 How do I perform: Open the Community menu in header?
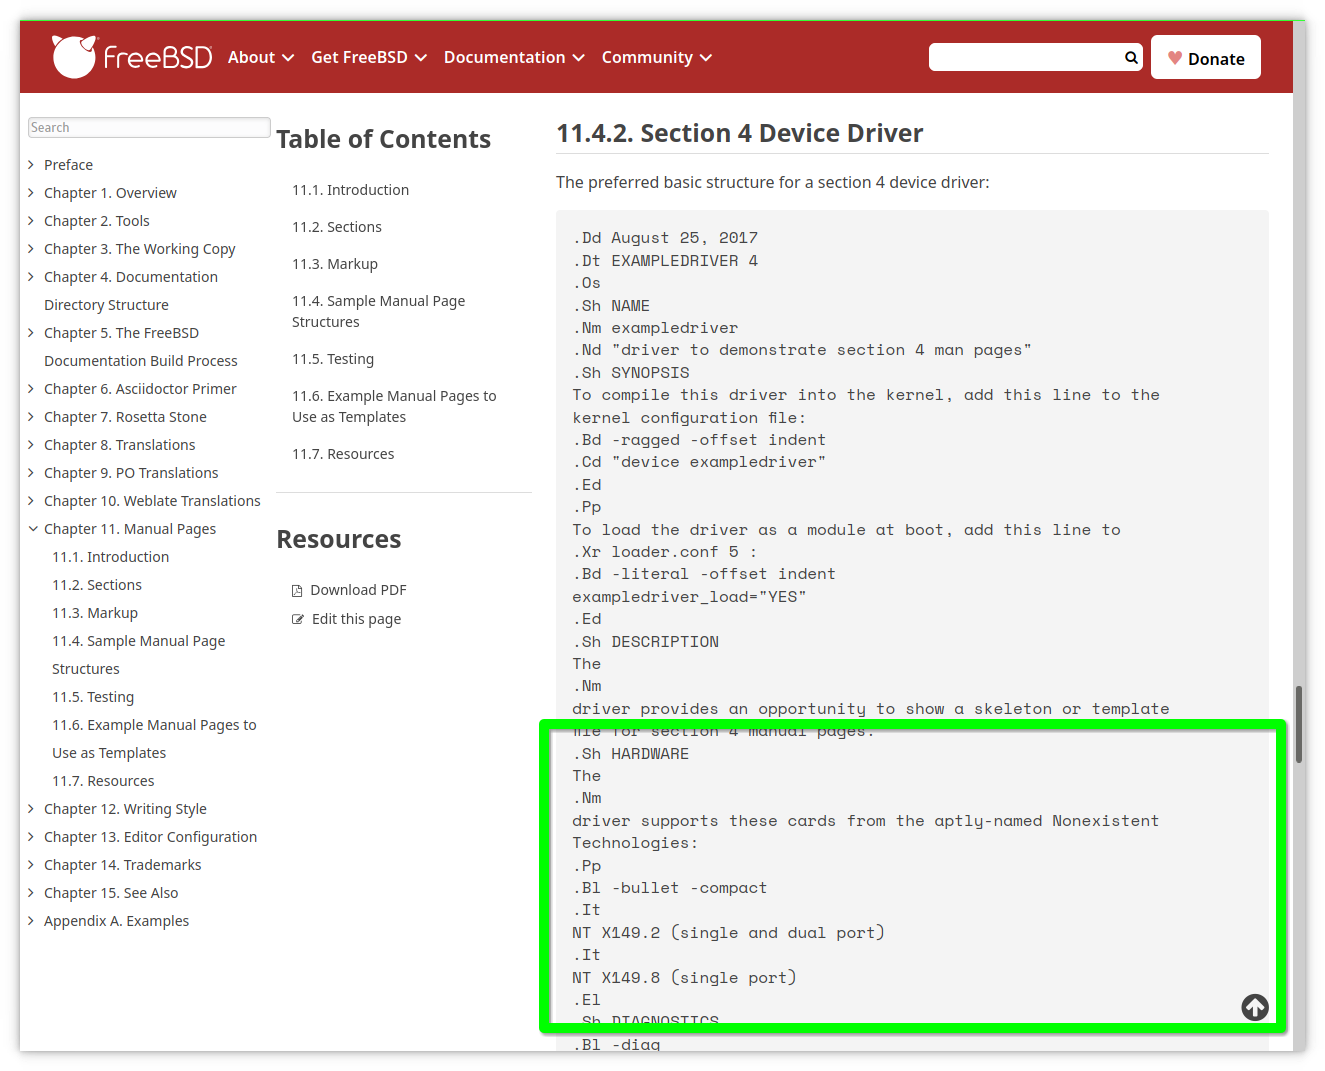click(656, 58)
